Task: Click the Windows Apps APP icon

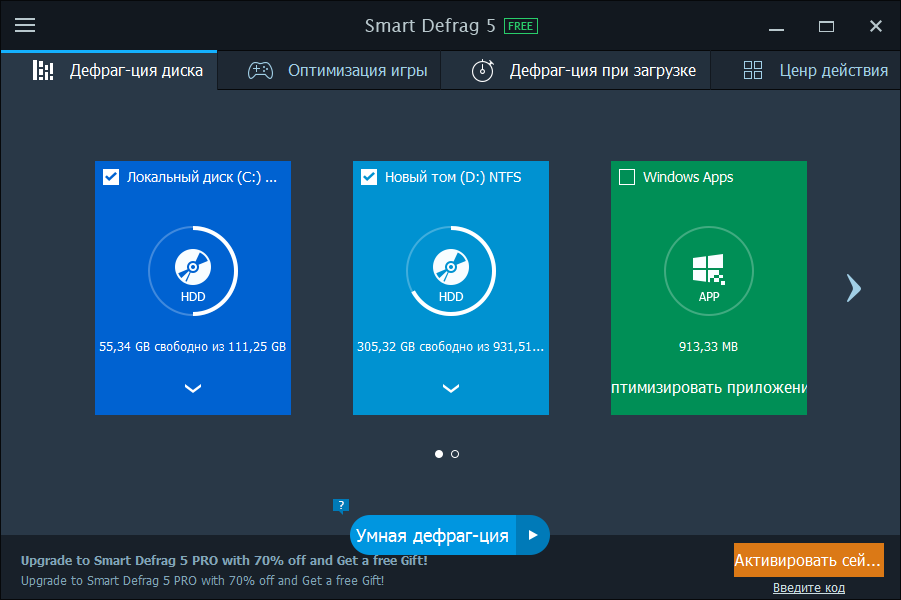Action: click(x=708, y=268)
